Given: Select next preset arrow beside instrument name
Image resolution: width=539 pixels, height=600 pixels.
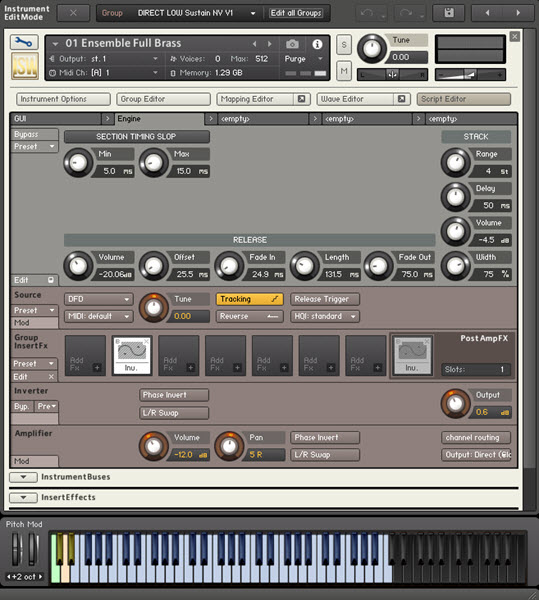Looking at the screenshot, I should 270,44.
